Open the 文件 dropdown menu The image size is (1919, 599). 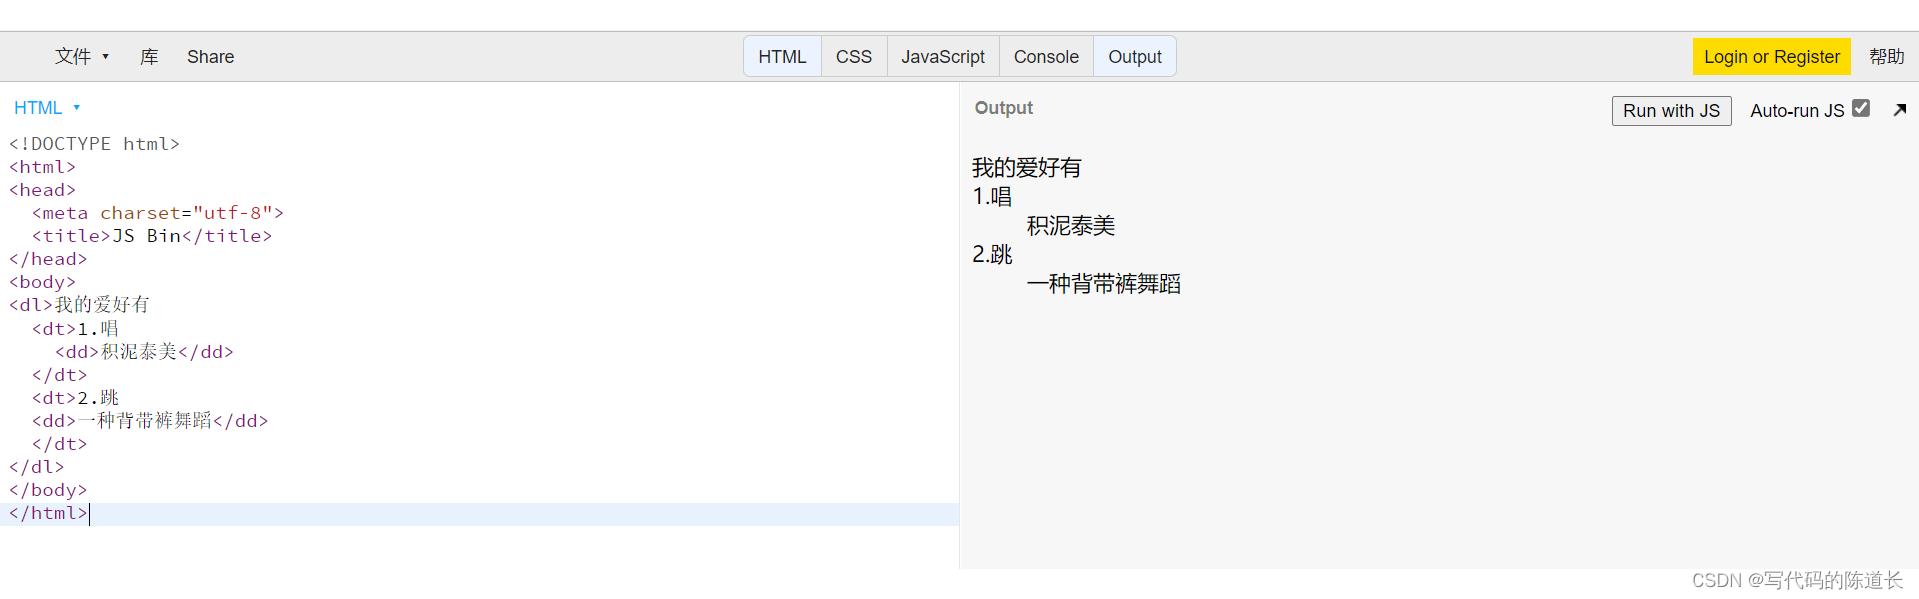[x=82, y=57]
